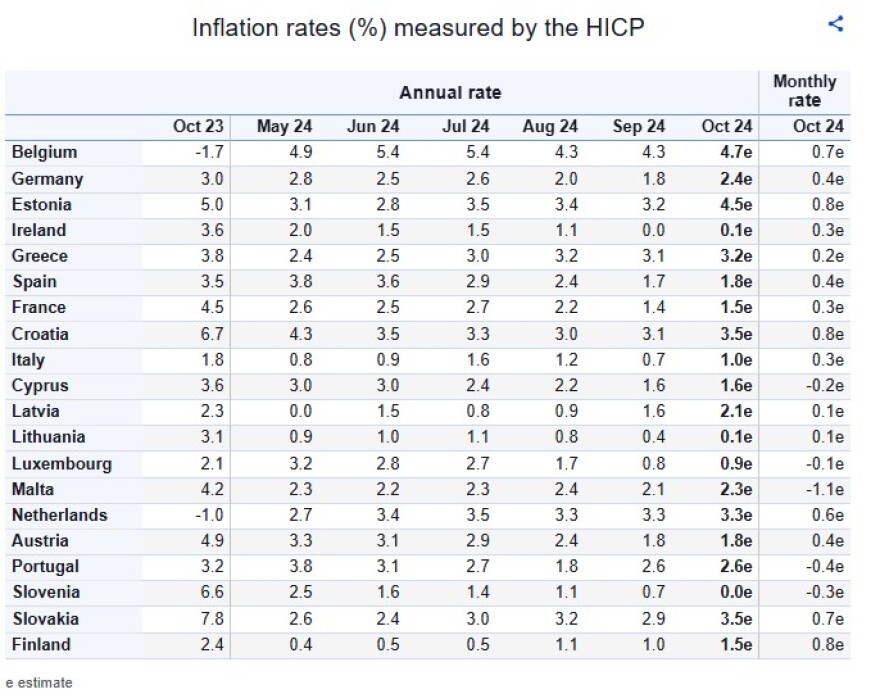Click the Finland row label
The height and width of the screenshot is (694, 880).
(x=40, y=645)
